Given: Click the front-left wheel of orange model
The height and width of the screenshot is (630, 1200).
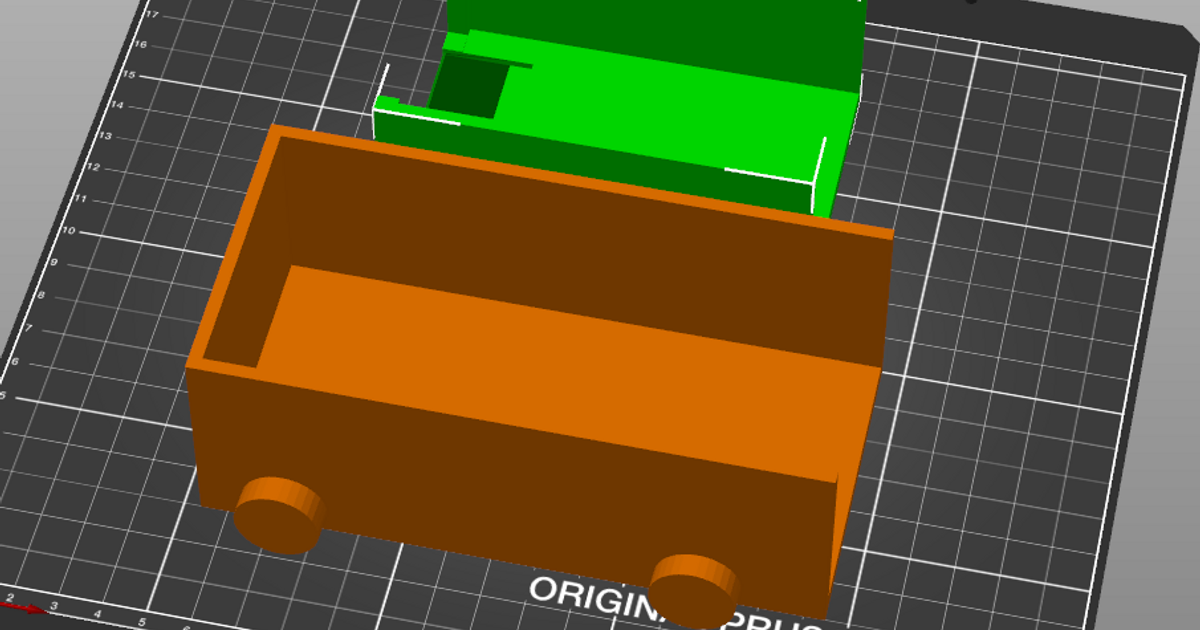Looking at the screenshot, I should [277, 514].
